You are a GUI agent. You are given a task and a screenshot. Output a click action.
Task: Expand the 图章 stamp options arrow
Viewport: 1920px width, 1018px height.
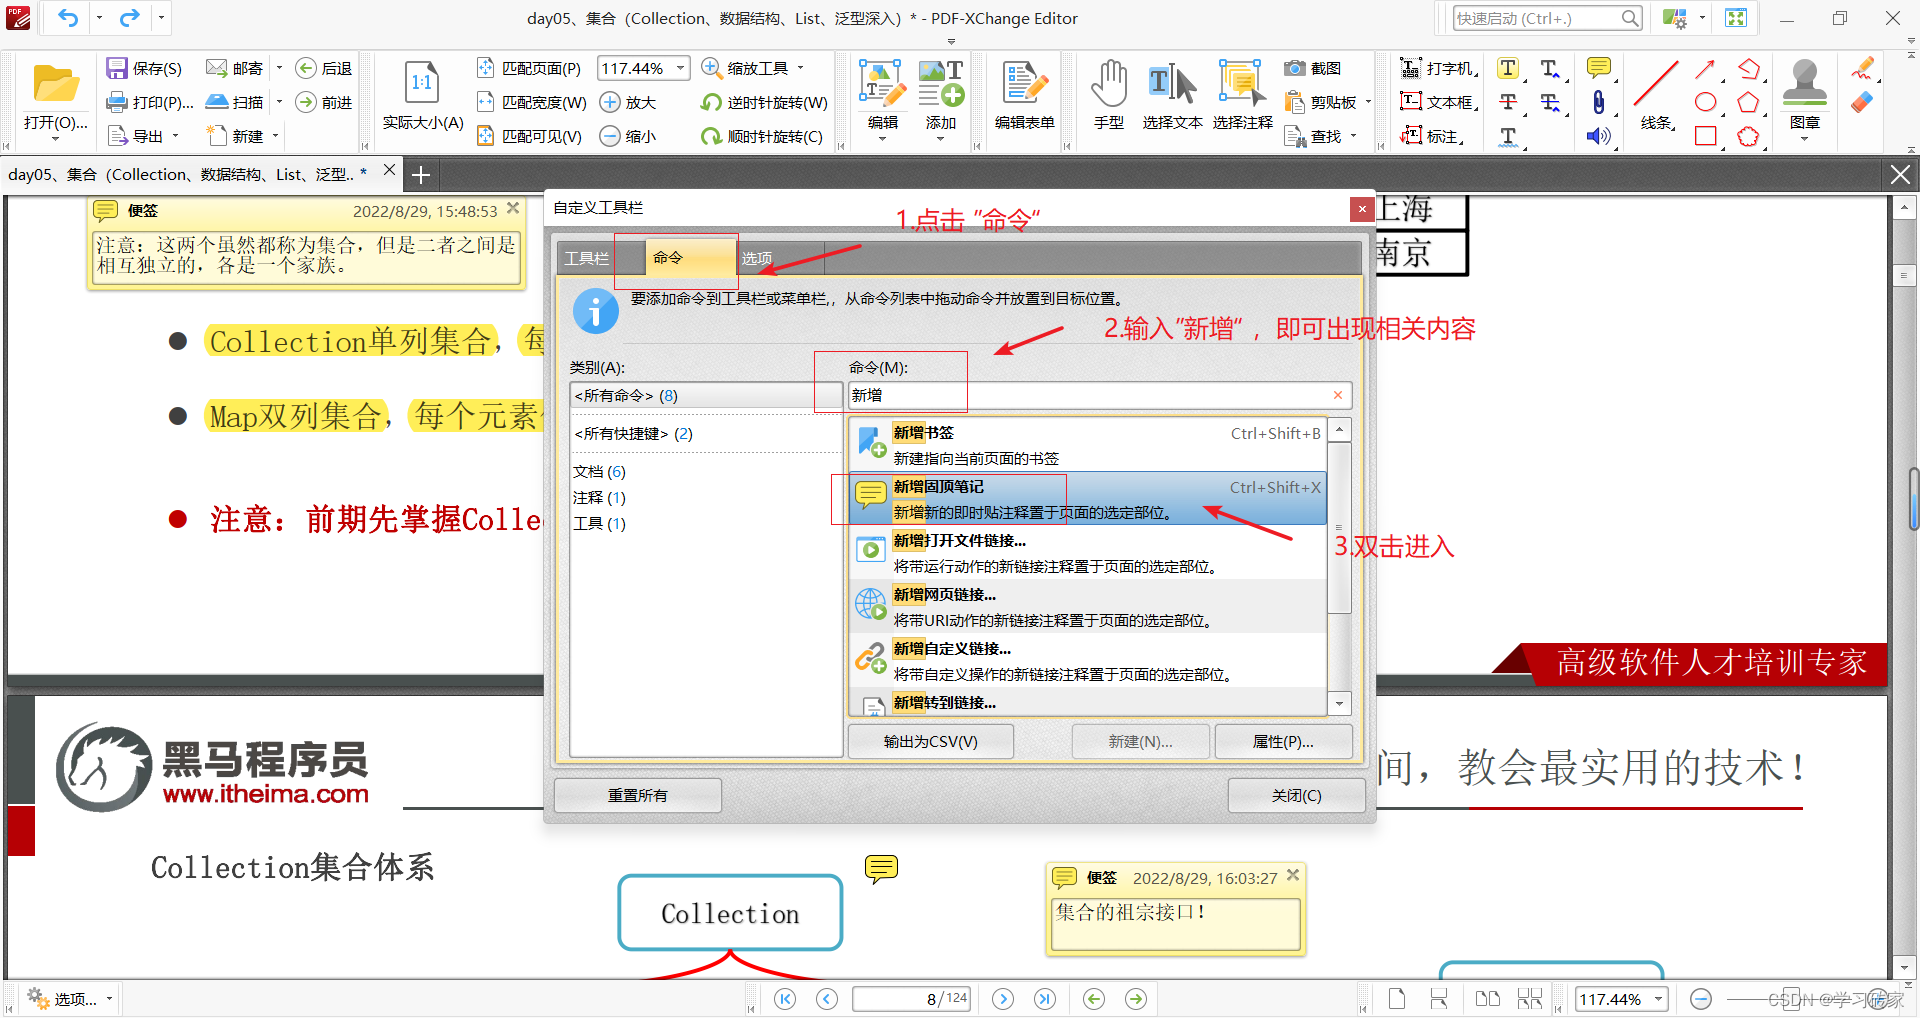click(1804, 139)
